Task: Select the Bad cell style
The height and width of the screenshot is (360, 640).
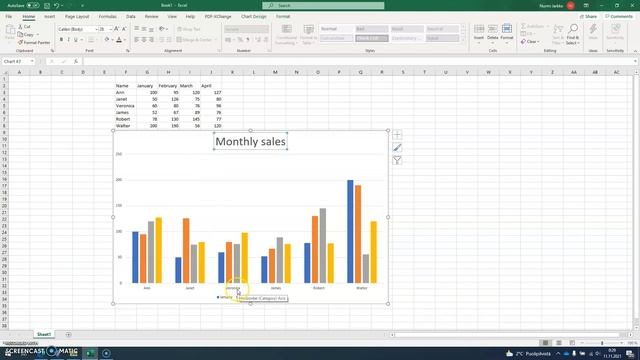Action: [x=371, y=29]
